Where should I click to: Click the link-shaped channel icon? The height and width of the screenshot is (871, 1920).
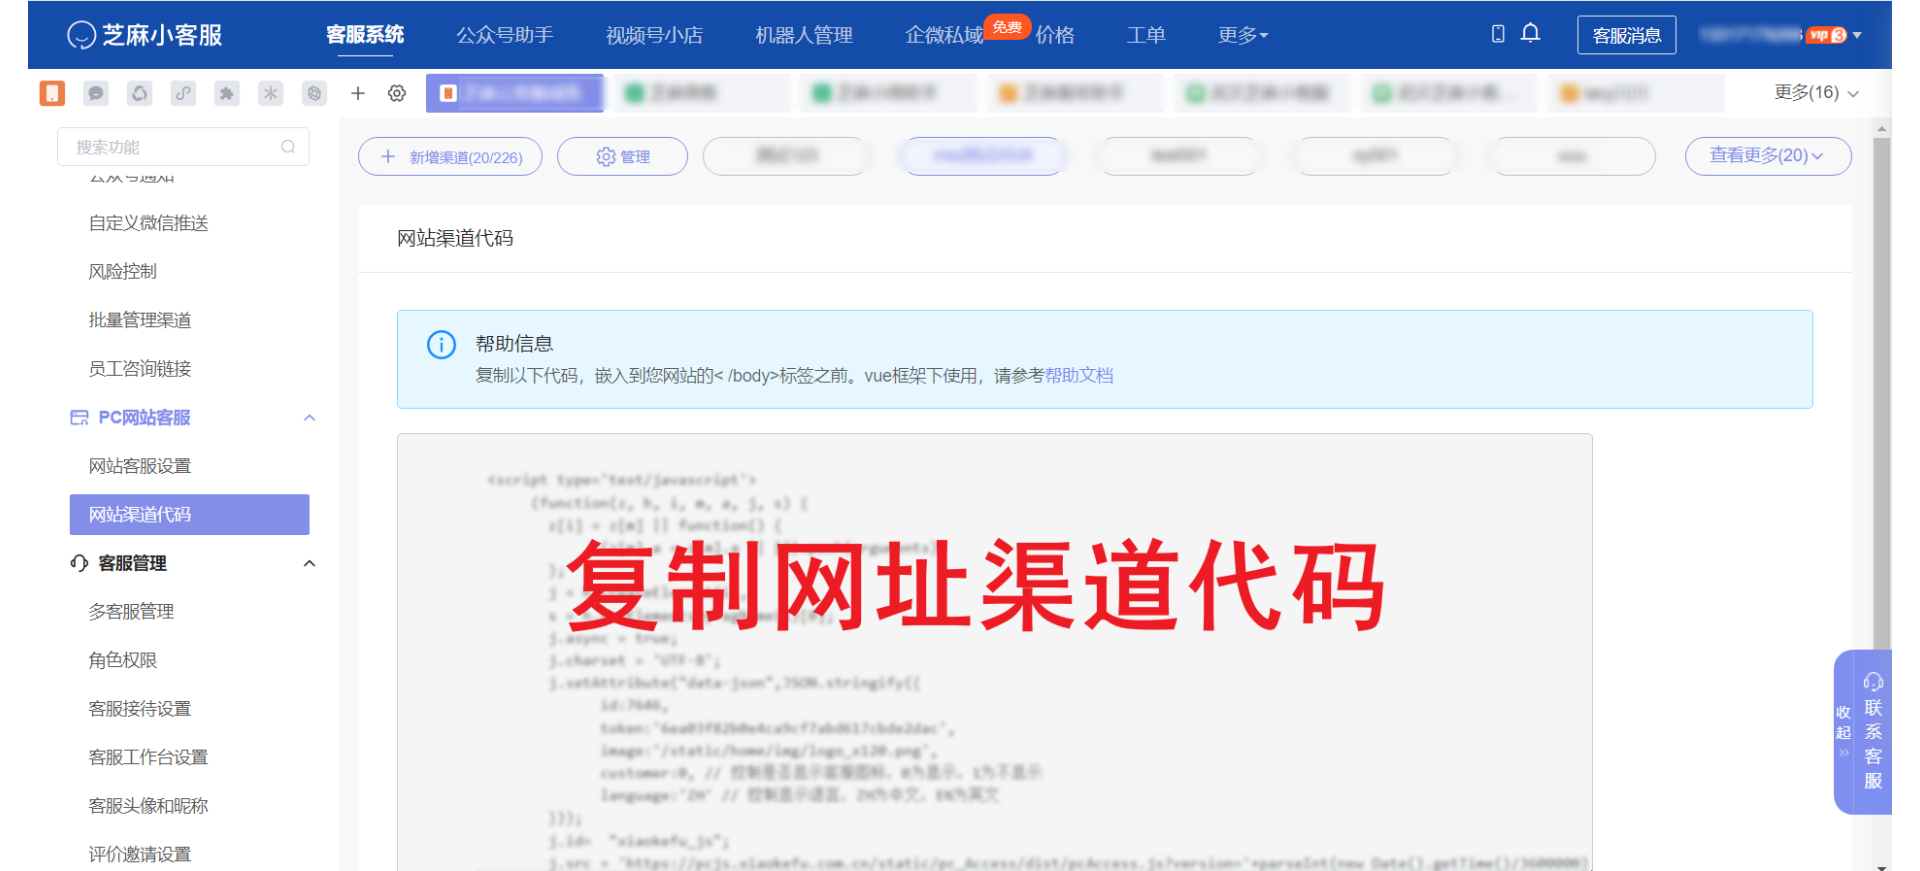(x=183, y=93)
